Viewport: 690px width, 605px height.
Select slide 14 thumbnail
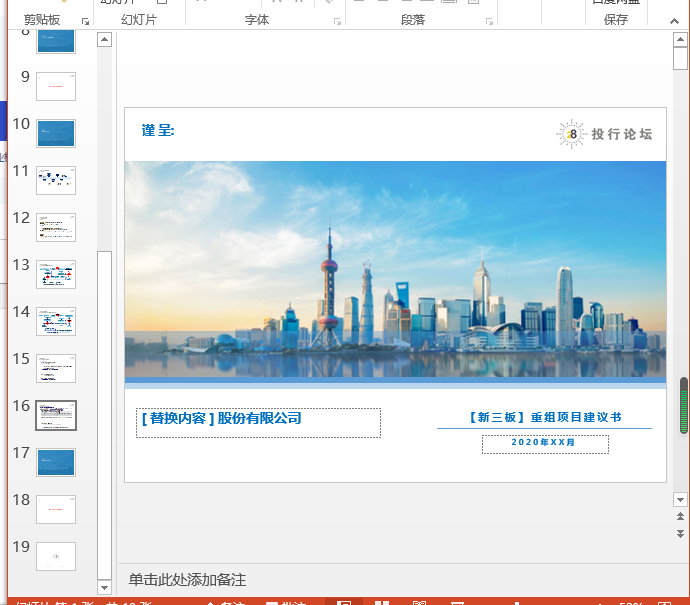click(56, 322)
